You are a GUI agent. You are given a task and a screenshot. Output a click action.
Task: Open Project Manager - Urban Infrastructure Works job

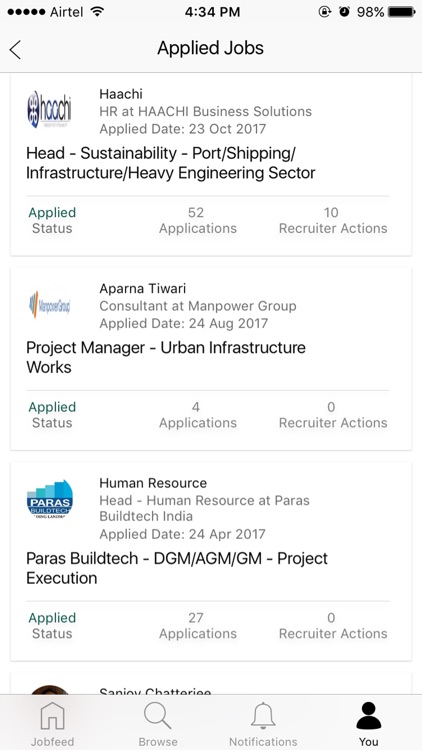pyautogui.click(x=166, y=357)
